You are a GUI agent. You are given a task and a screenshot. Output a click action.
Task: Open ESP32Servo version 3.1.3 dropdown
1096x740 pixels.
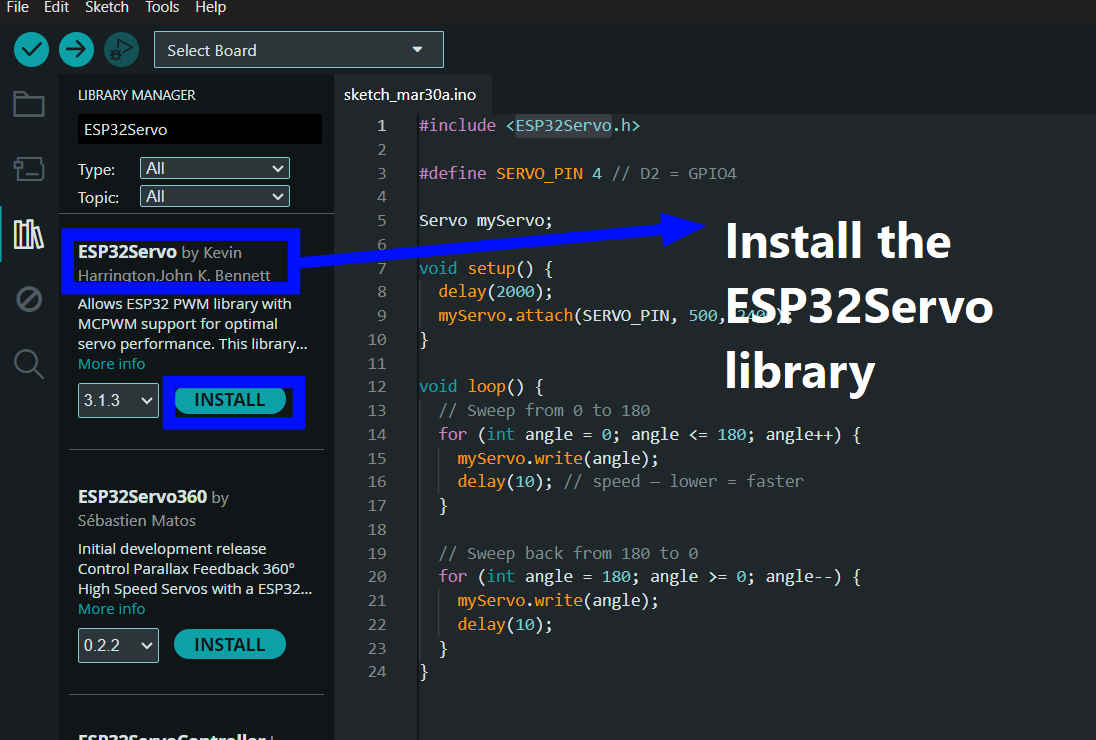118,400
